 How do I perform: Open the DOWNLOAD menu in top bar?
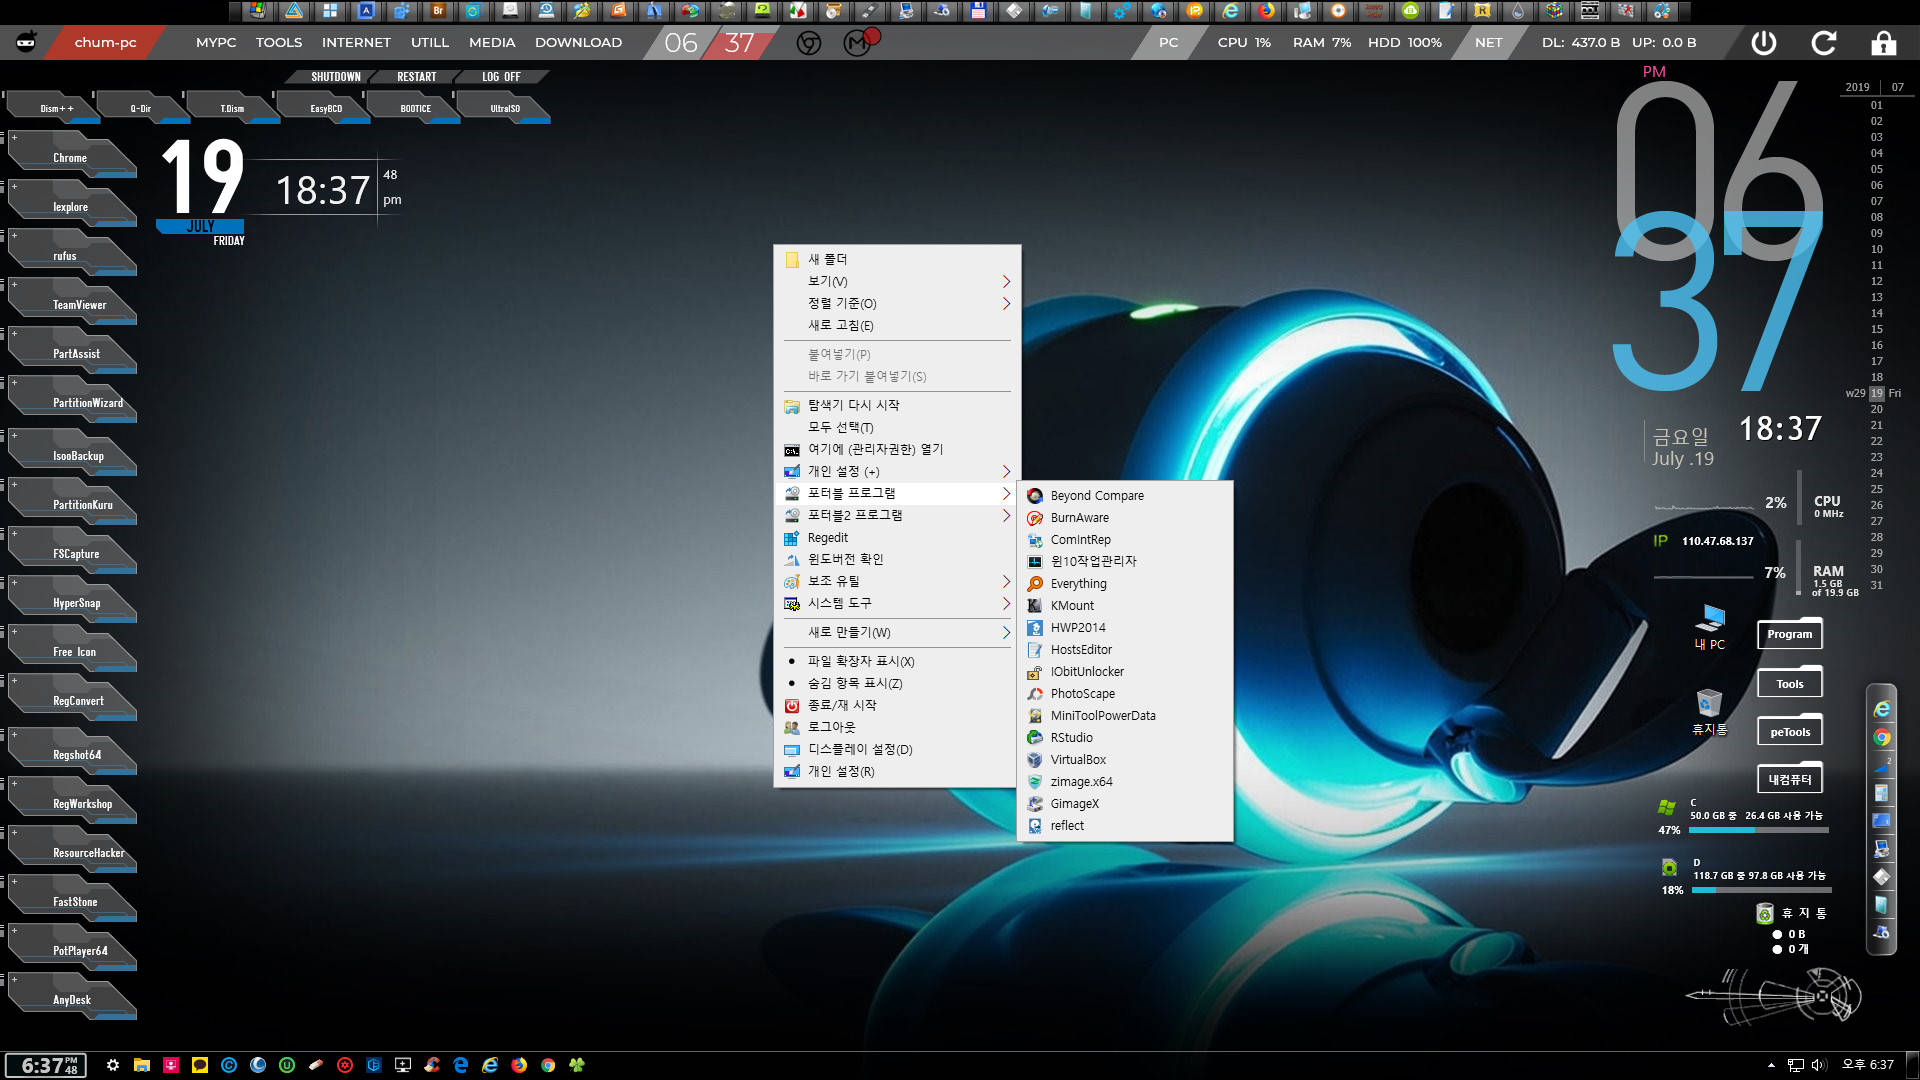pos(578,43)
